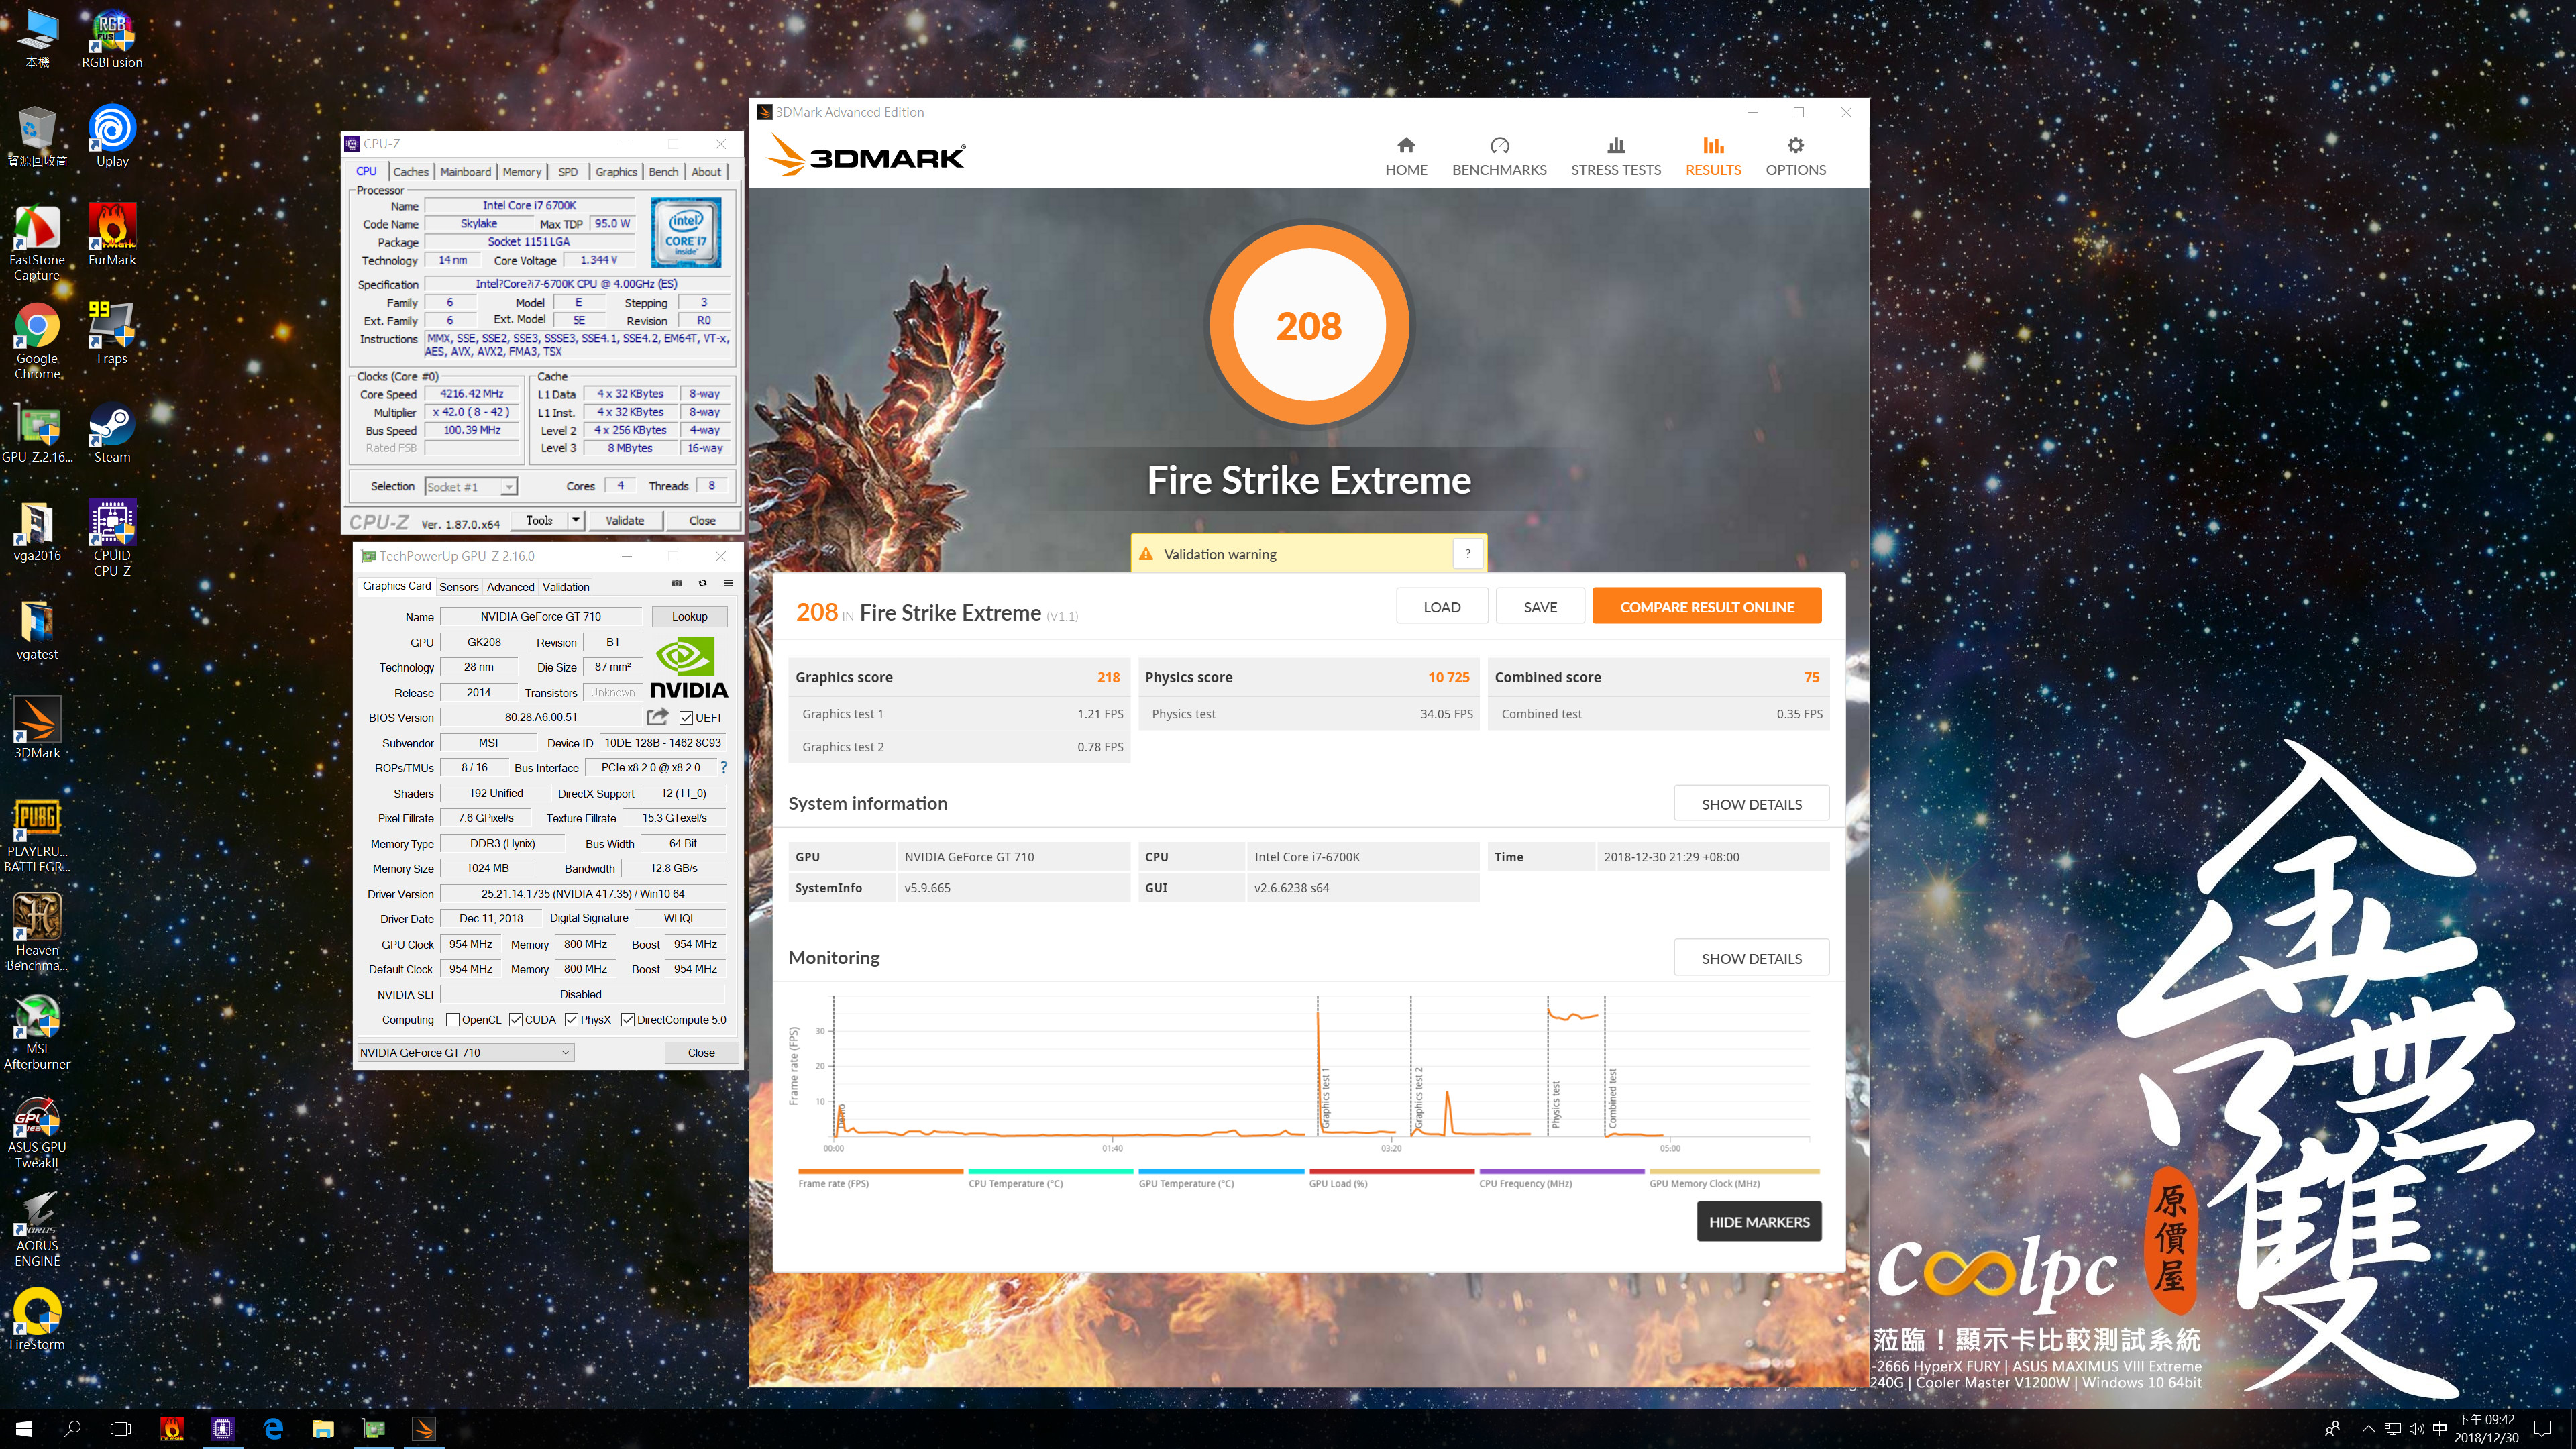Open Google Chrome from the desktop
Viewport: 2576px width, 1449px height.
(37, 341)
